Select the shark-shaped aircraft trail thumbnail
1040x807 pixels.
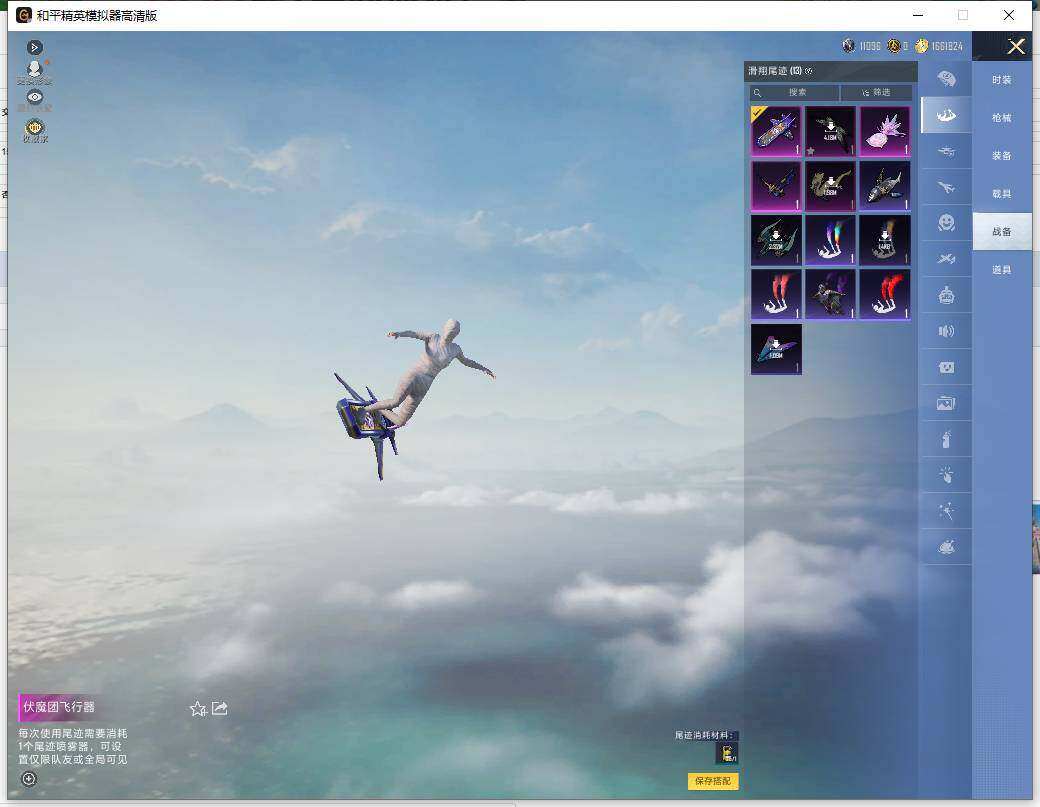[885, 186]
